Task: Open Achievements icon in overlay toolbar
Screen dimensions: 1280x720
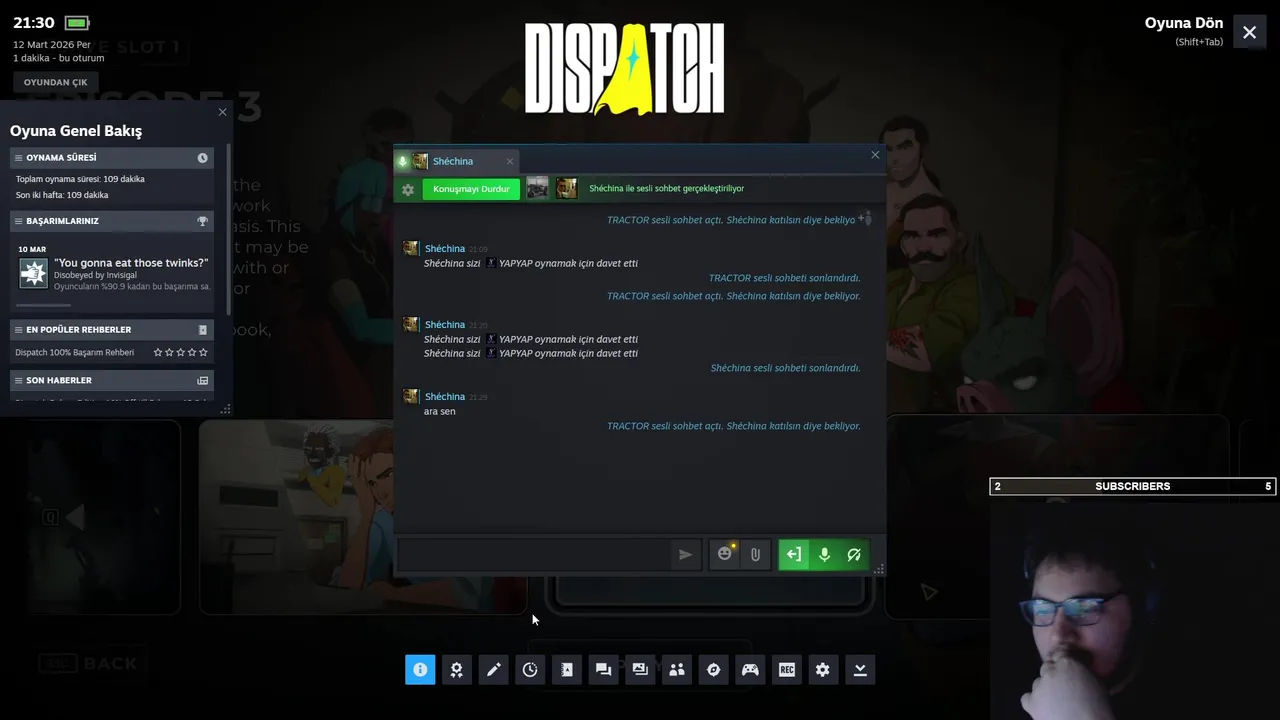Action: point(457,670)
